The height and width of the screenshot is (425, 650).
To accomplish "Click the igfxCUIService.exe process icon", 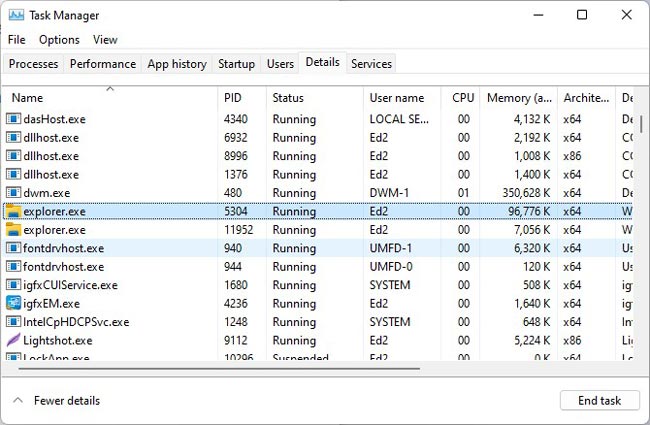I will click(x=13, y=285).
